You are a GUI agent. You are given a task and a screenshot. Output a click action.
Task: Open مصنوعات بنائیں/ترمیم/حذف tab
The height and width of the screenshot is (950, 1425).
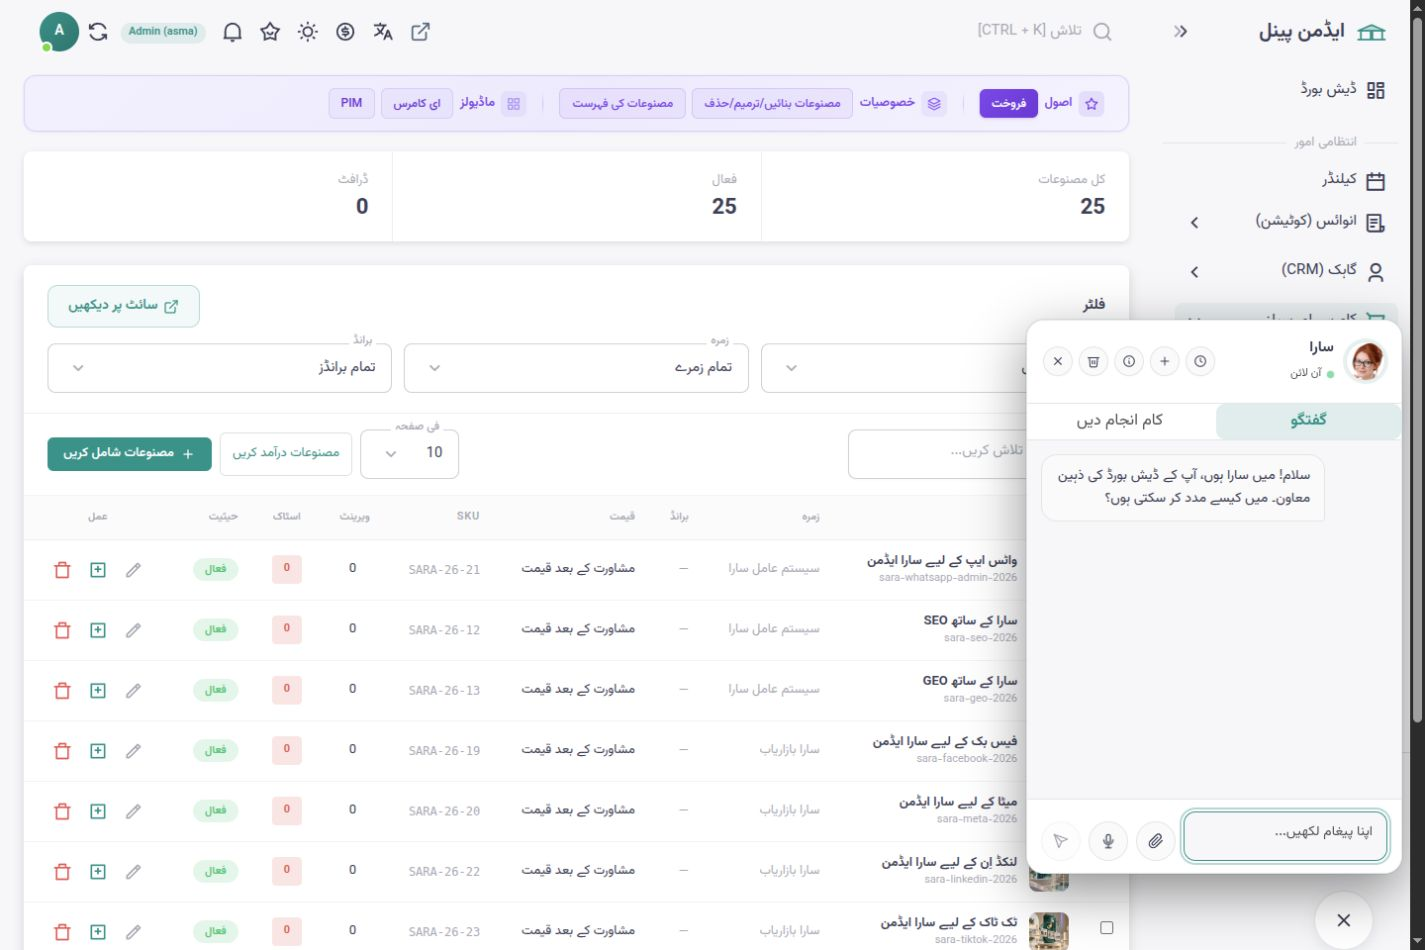pyautogui.click(x=772, y=103)
